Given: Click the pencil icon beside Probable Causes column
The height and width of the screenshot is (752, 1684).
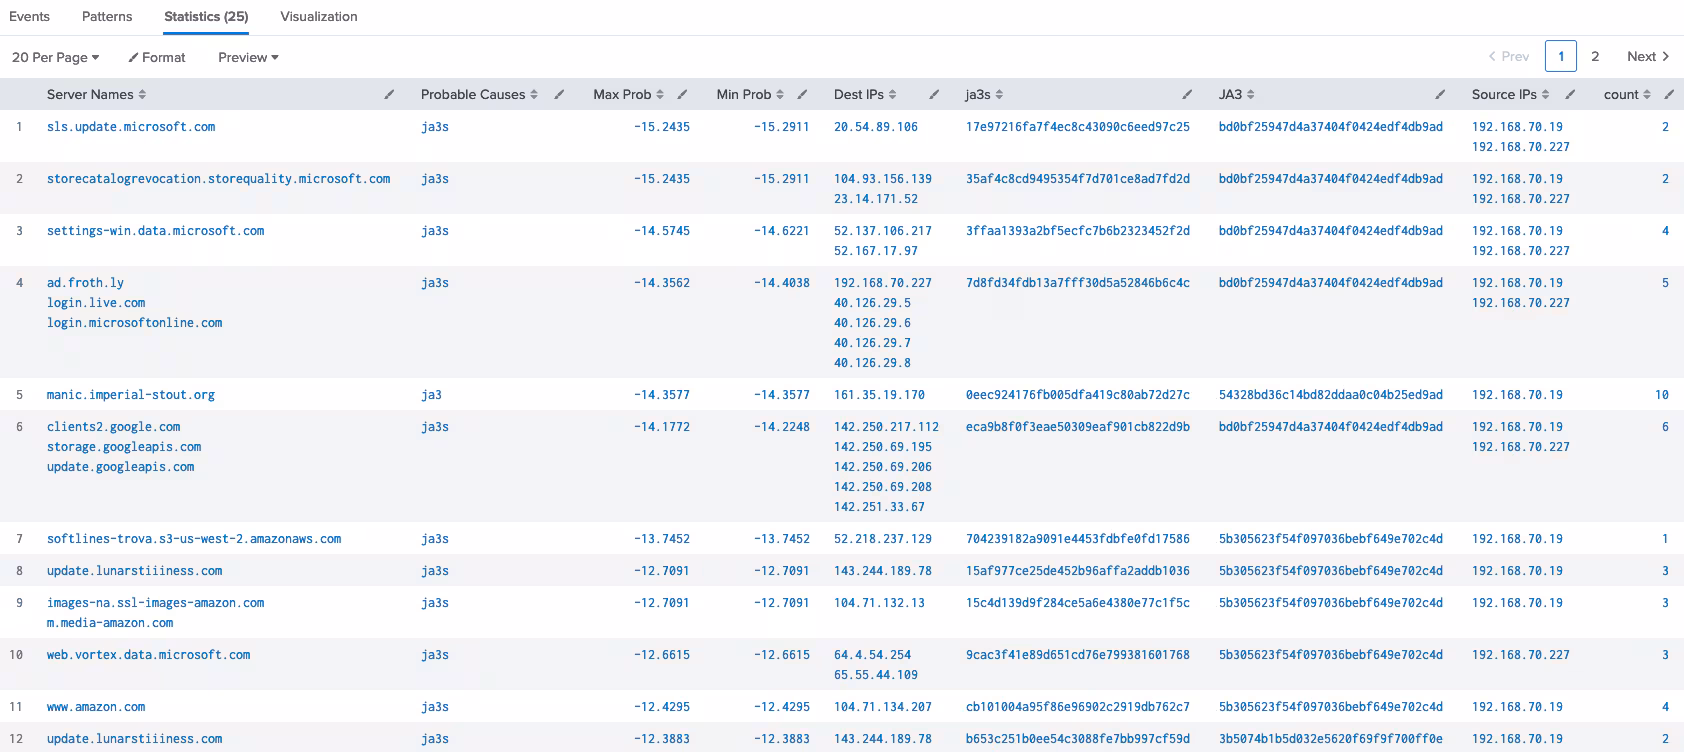Looking at the screenshot, I should (x=559, y=95).
